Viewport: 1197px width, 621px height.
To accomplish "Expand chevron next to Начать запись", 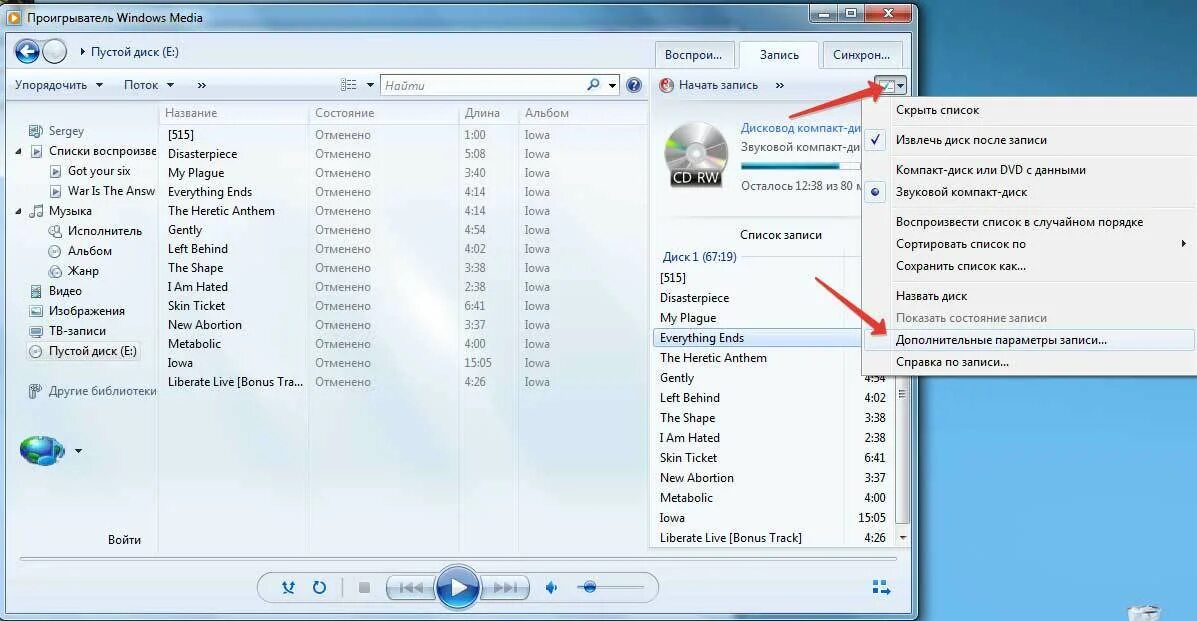I will [779, 85].
